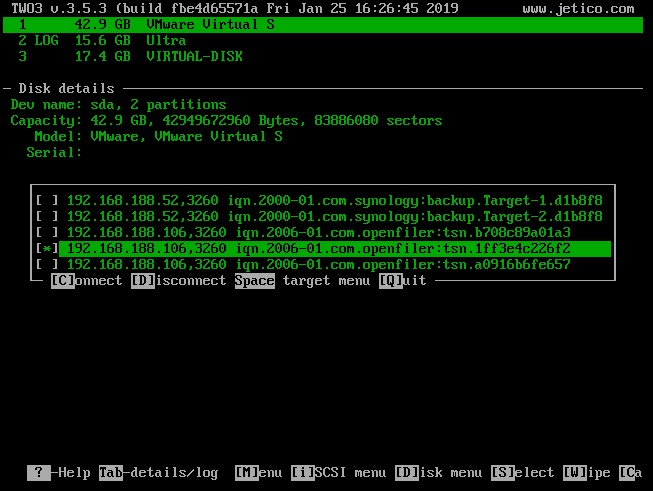Image resolution: width=653 pixels, height=491 pixels.
Task: Select the openfiler tsn.a0916b6fe657 entry text
Action: [319, 264]
